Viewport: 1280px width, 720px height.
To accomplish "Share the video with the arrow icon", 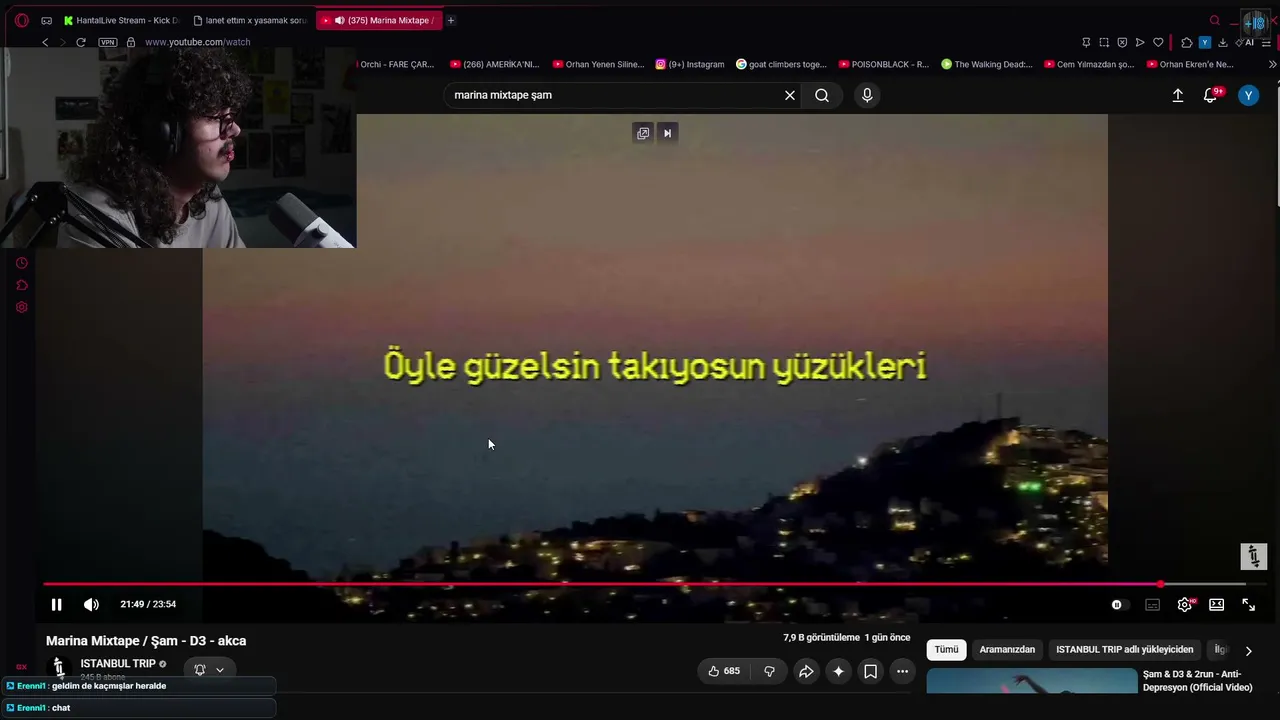I will pyautogui.click(x=805, y=671).
